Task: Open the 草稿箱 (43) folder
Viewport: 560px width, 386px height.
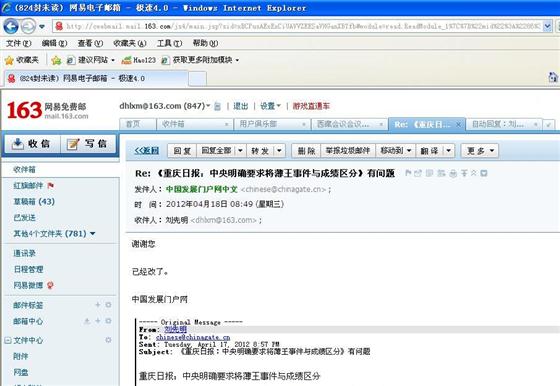Action: coord(34,201)
